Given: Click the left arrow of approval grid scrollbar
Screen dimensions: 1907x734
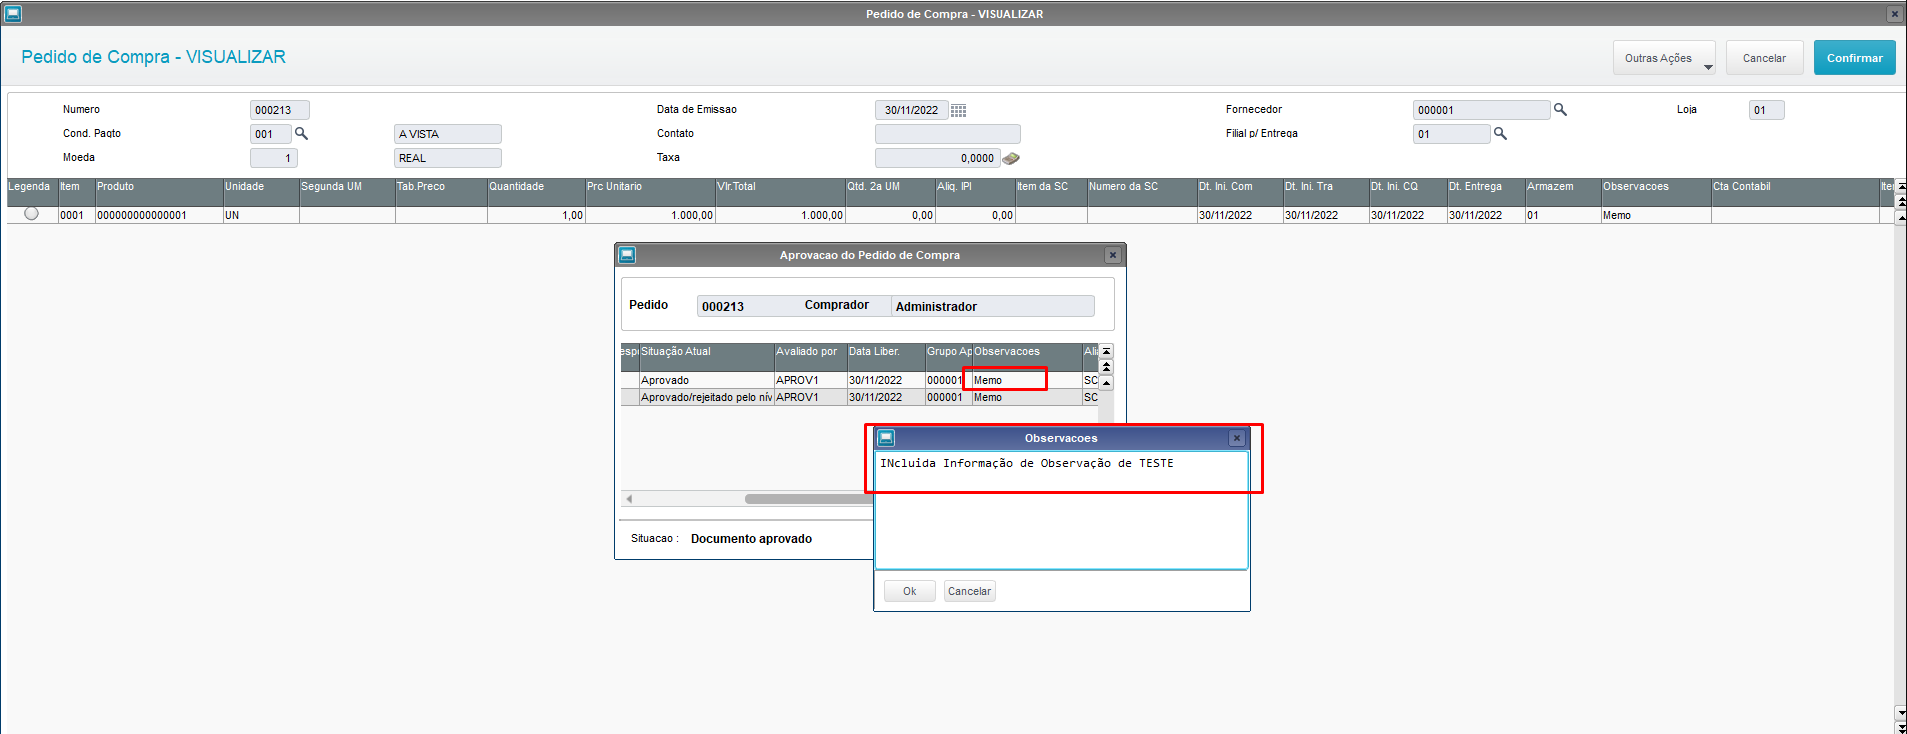Looking at the screenshot, I should pos(629,498).
